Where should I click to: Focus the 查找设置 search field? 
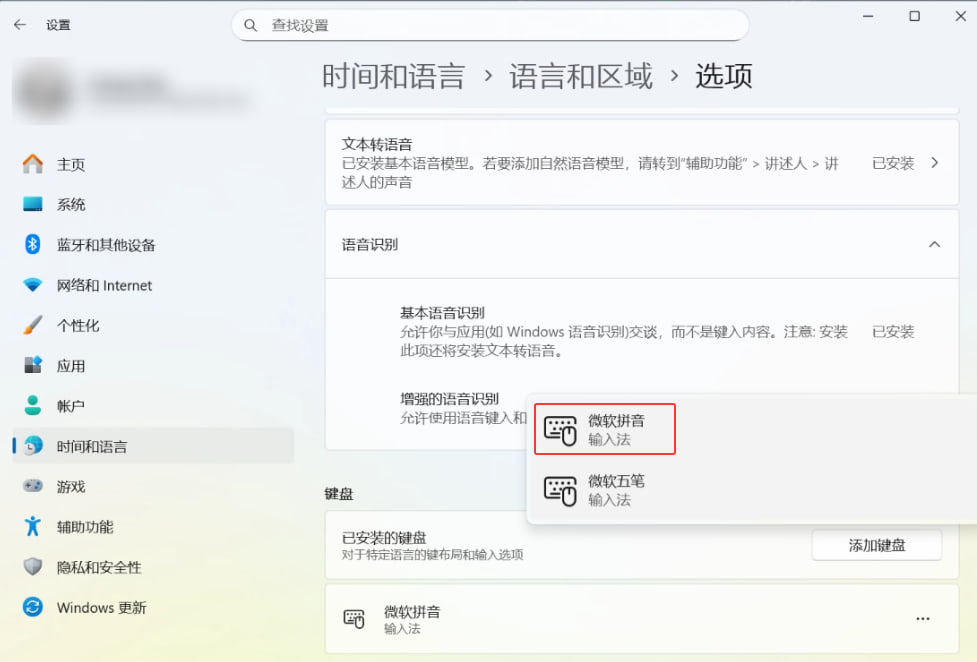pyautogui.click(x=490, y=26)
